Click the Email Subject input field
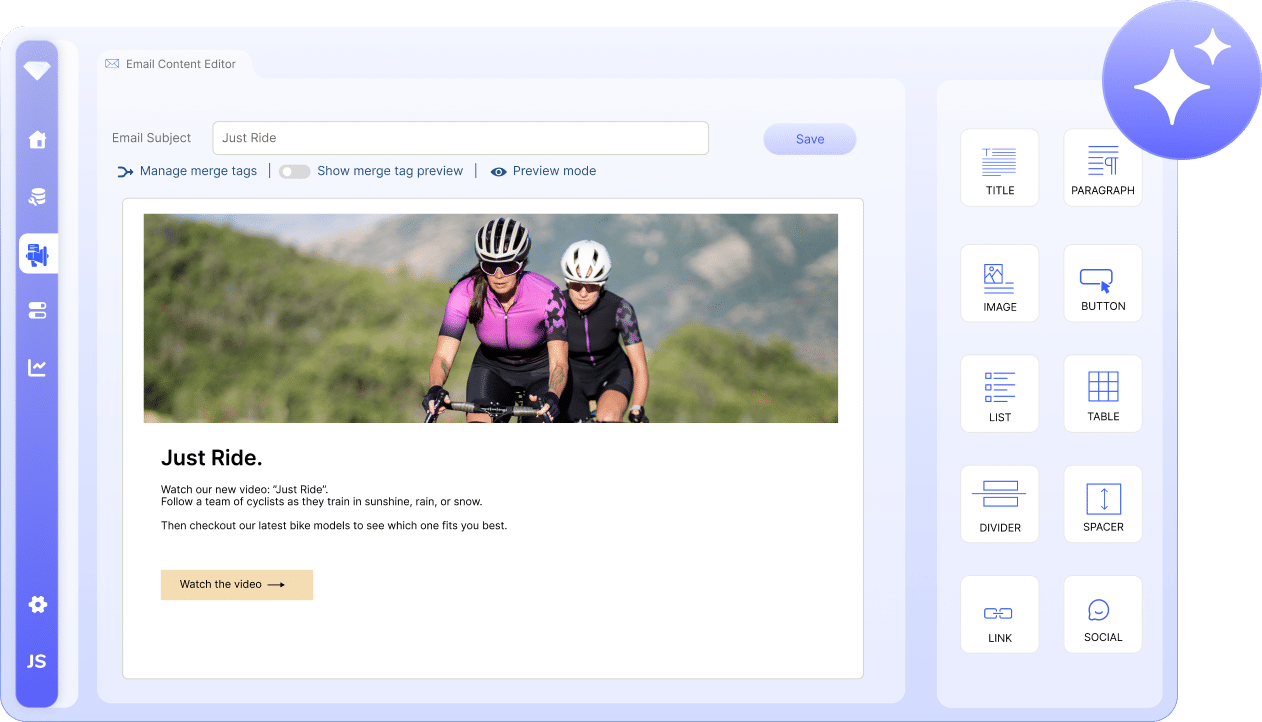 click(x=460, y=138)
